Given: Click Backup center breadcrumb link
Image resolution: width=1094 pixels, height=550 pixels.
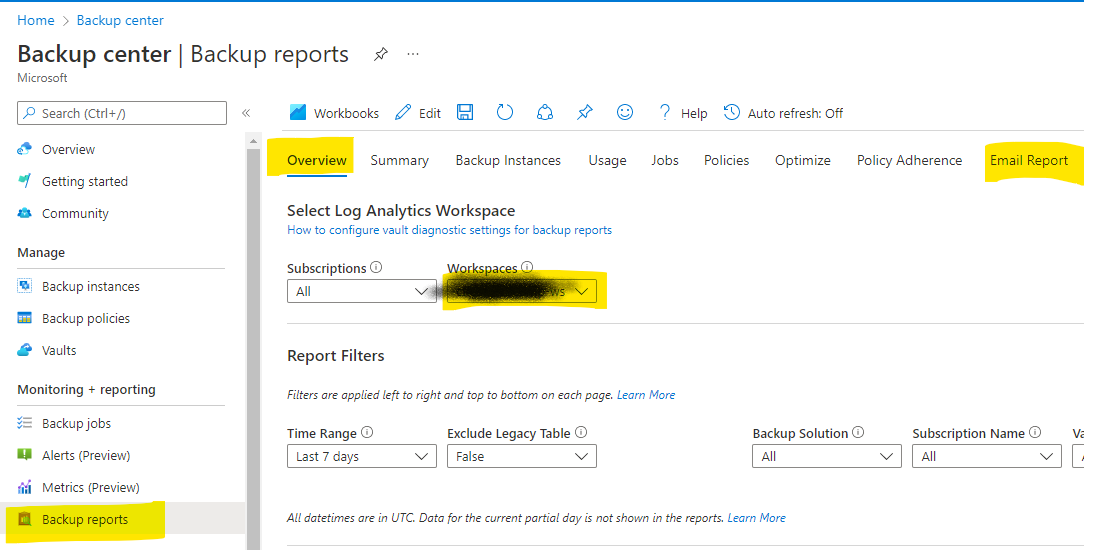Looking at the screenshot, I should (x=120, y=20).
